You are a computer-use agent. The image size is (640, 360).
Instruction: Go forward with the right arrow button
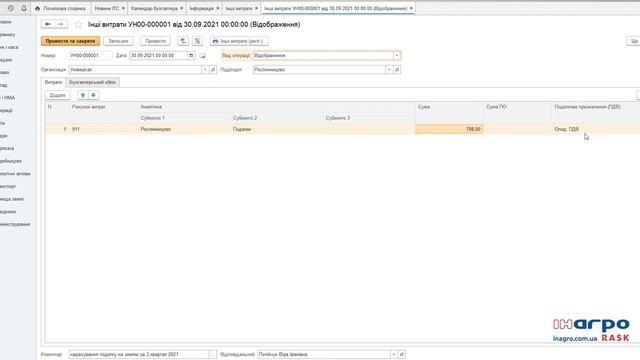tap(60, 24)
